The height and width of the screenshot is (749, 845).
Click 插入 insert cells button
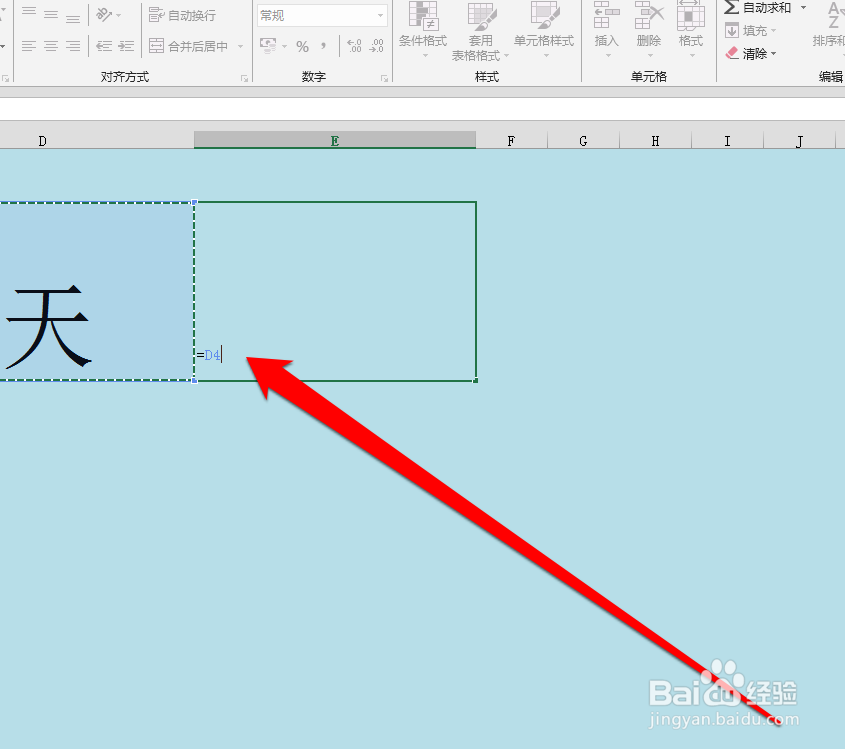click(x=606, y=30)
